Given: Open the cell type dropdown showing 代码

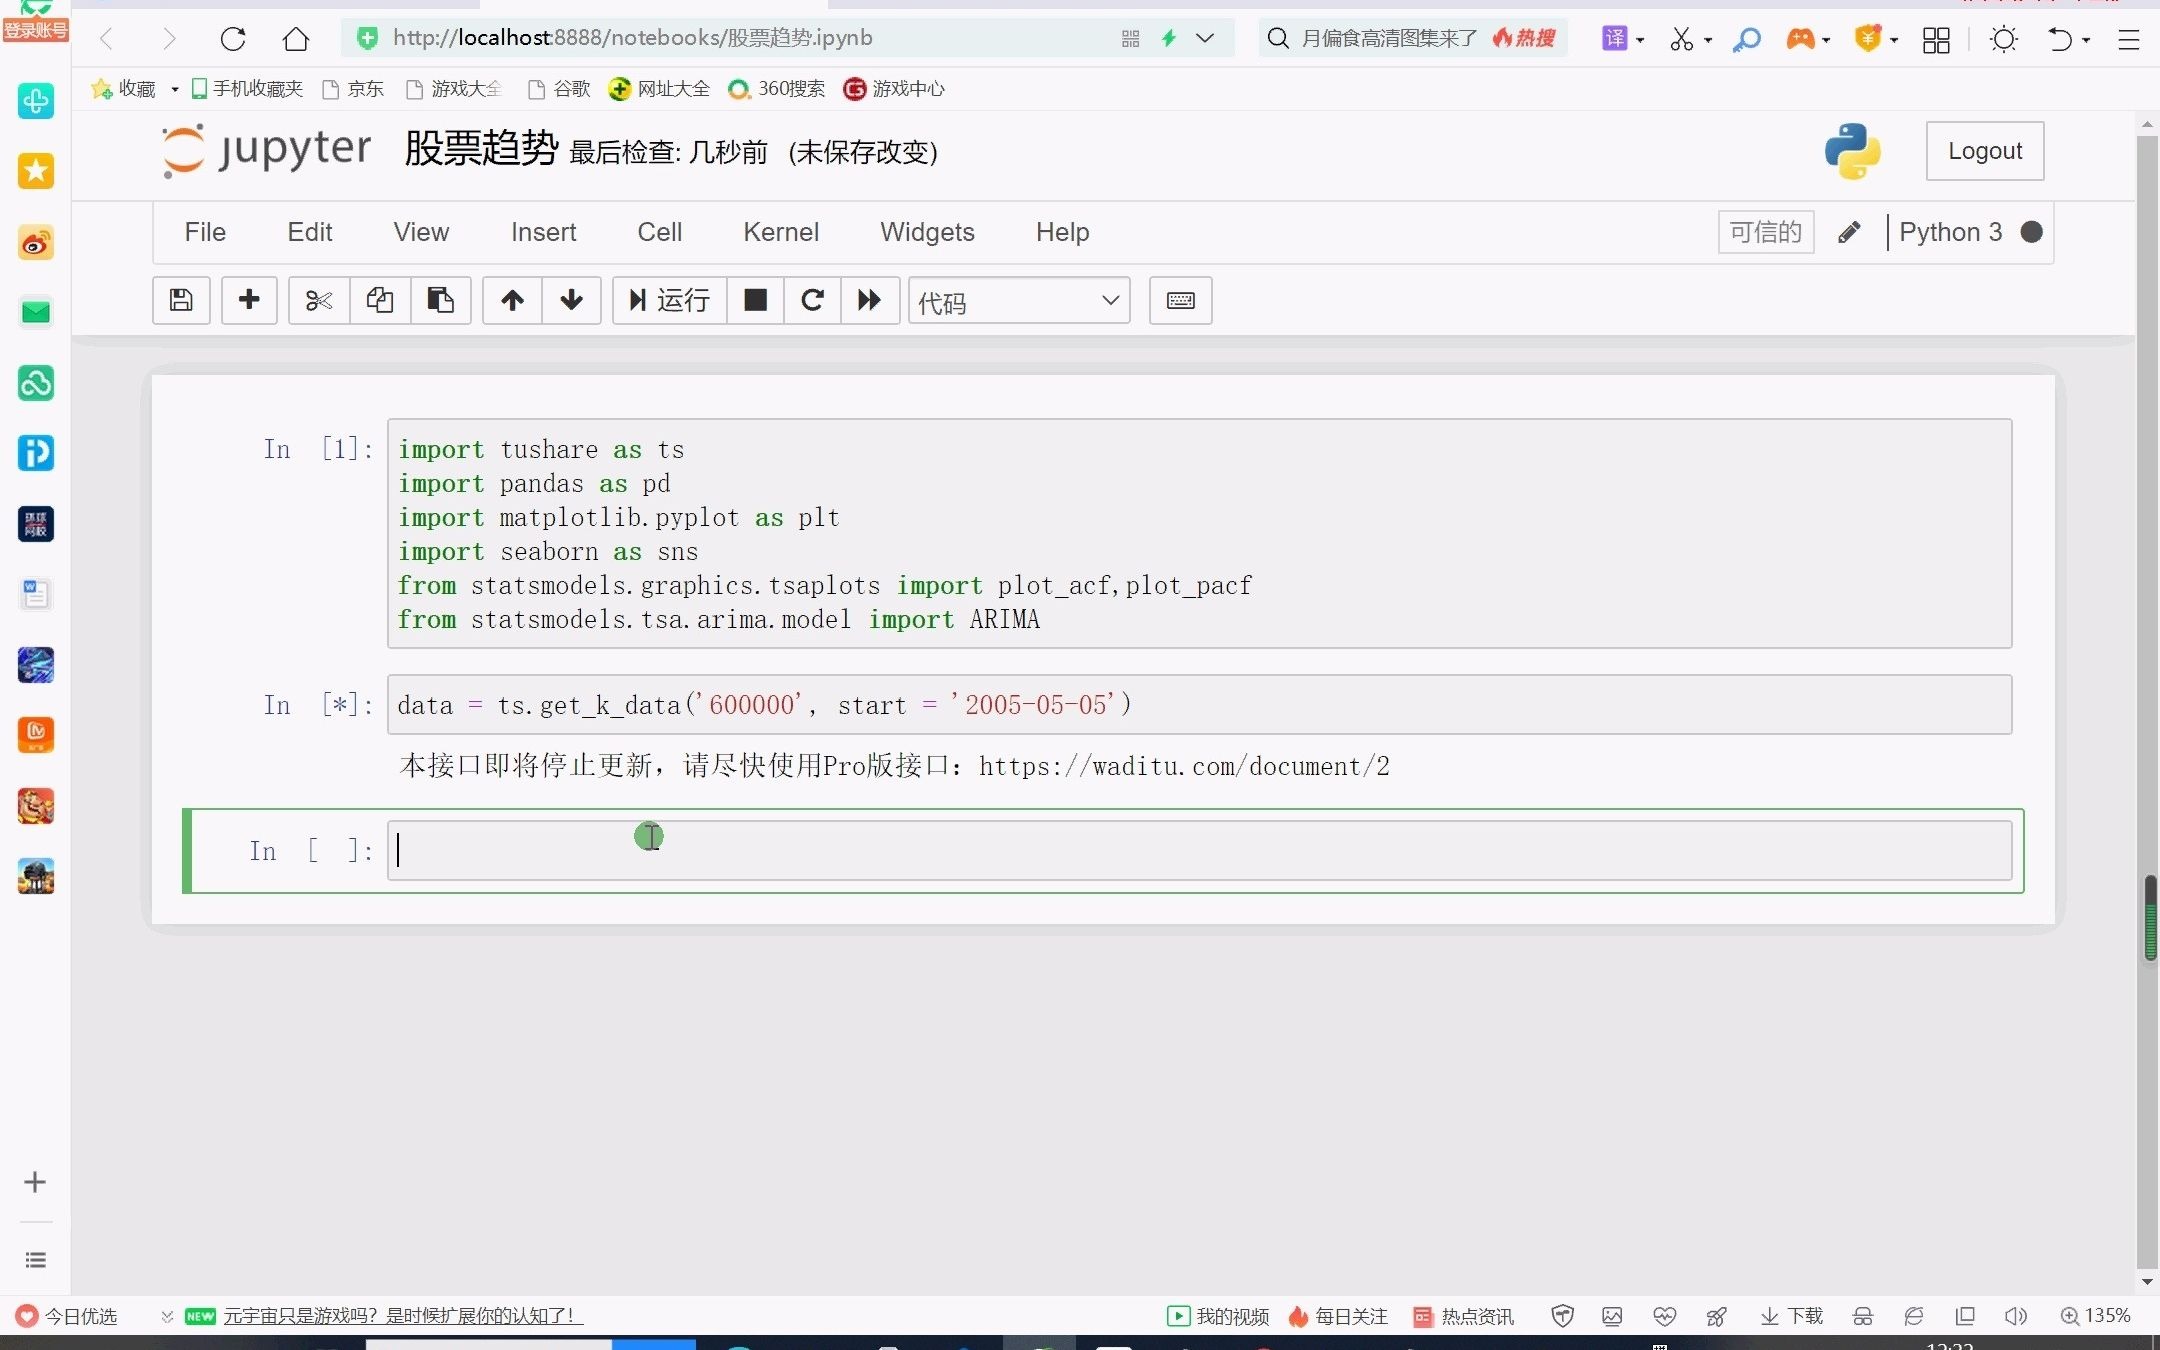Looking at the screenshot, I should 1018,301.
